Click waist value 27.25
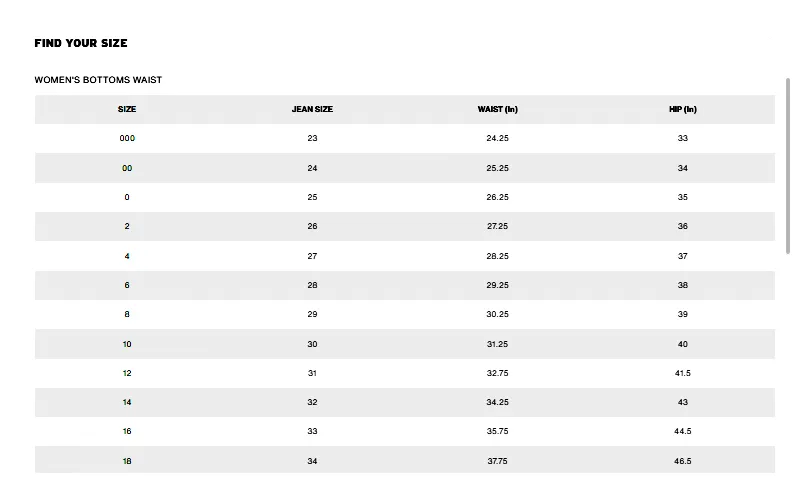Viewport: 812px width, 498px height. (498, 226)
